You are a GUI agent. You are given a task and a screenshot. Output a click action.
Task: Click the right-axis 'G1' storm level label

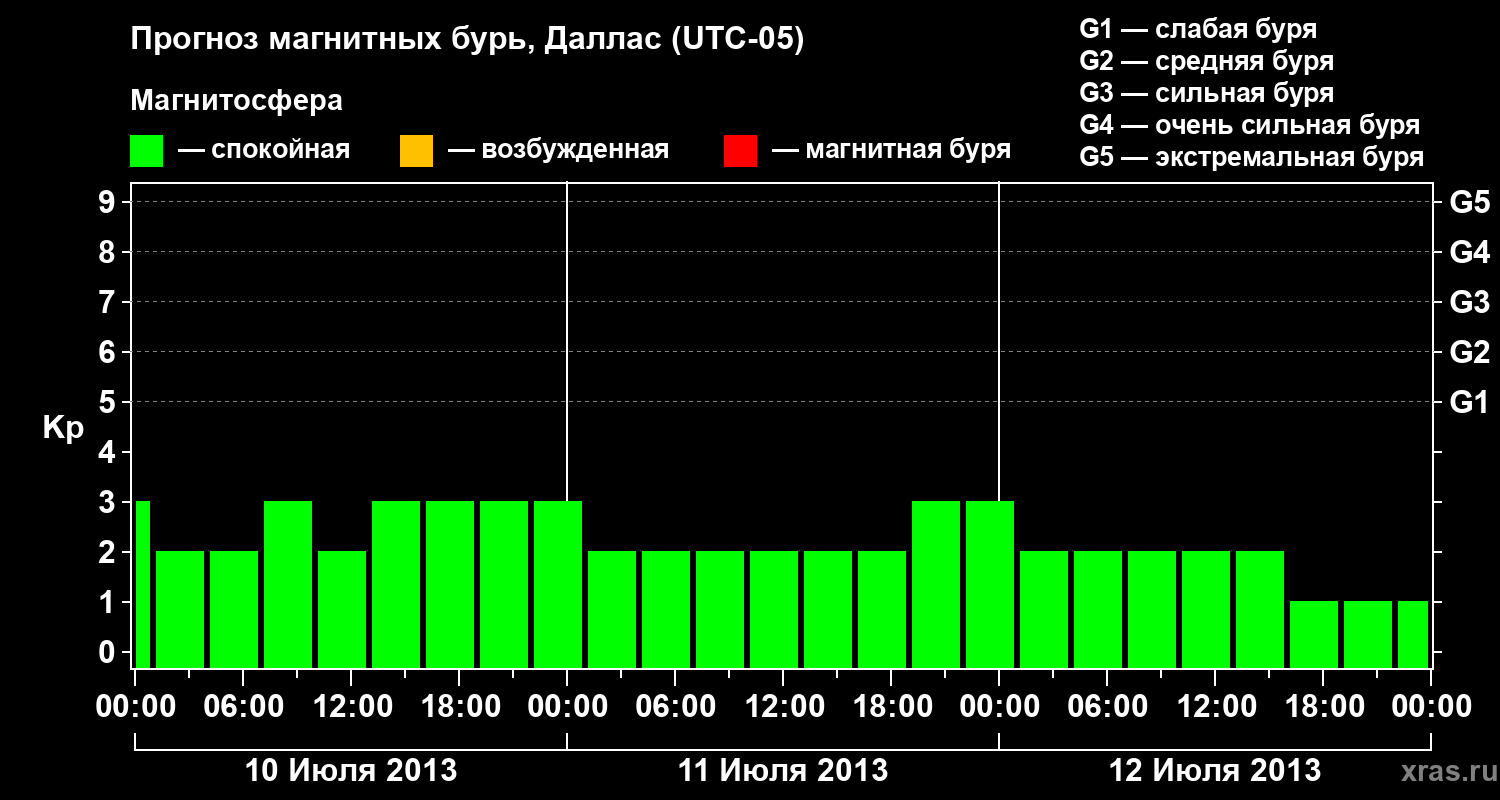[1470, 402]
